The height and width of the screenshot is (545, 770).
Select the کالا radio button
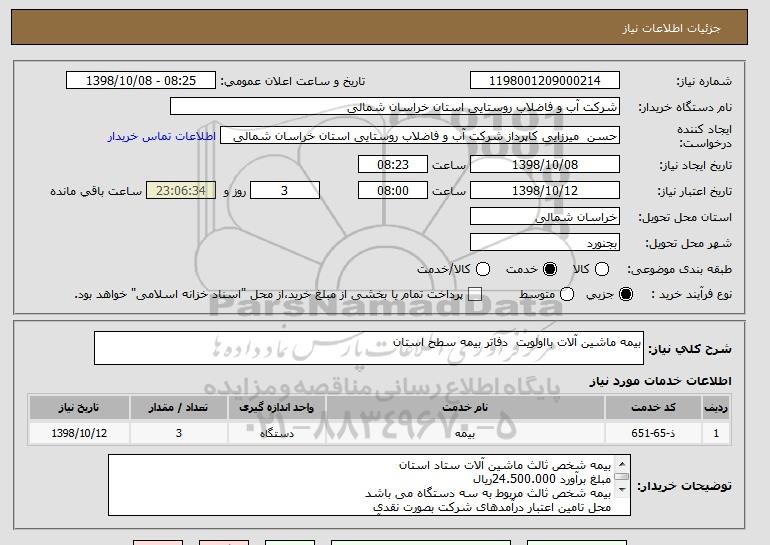602,269
